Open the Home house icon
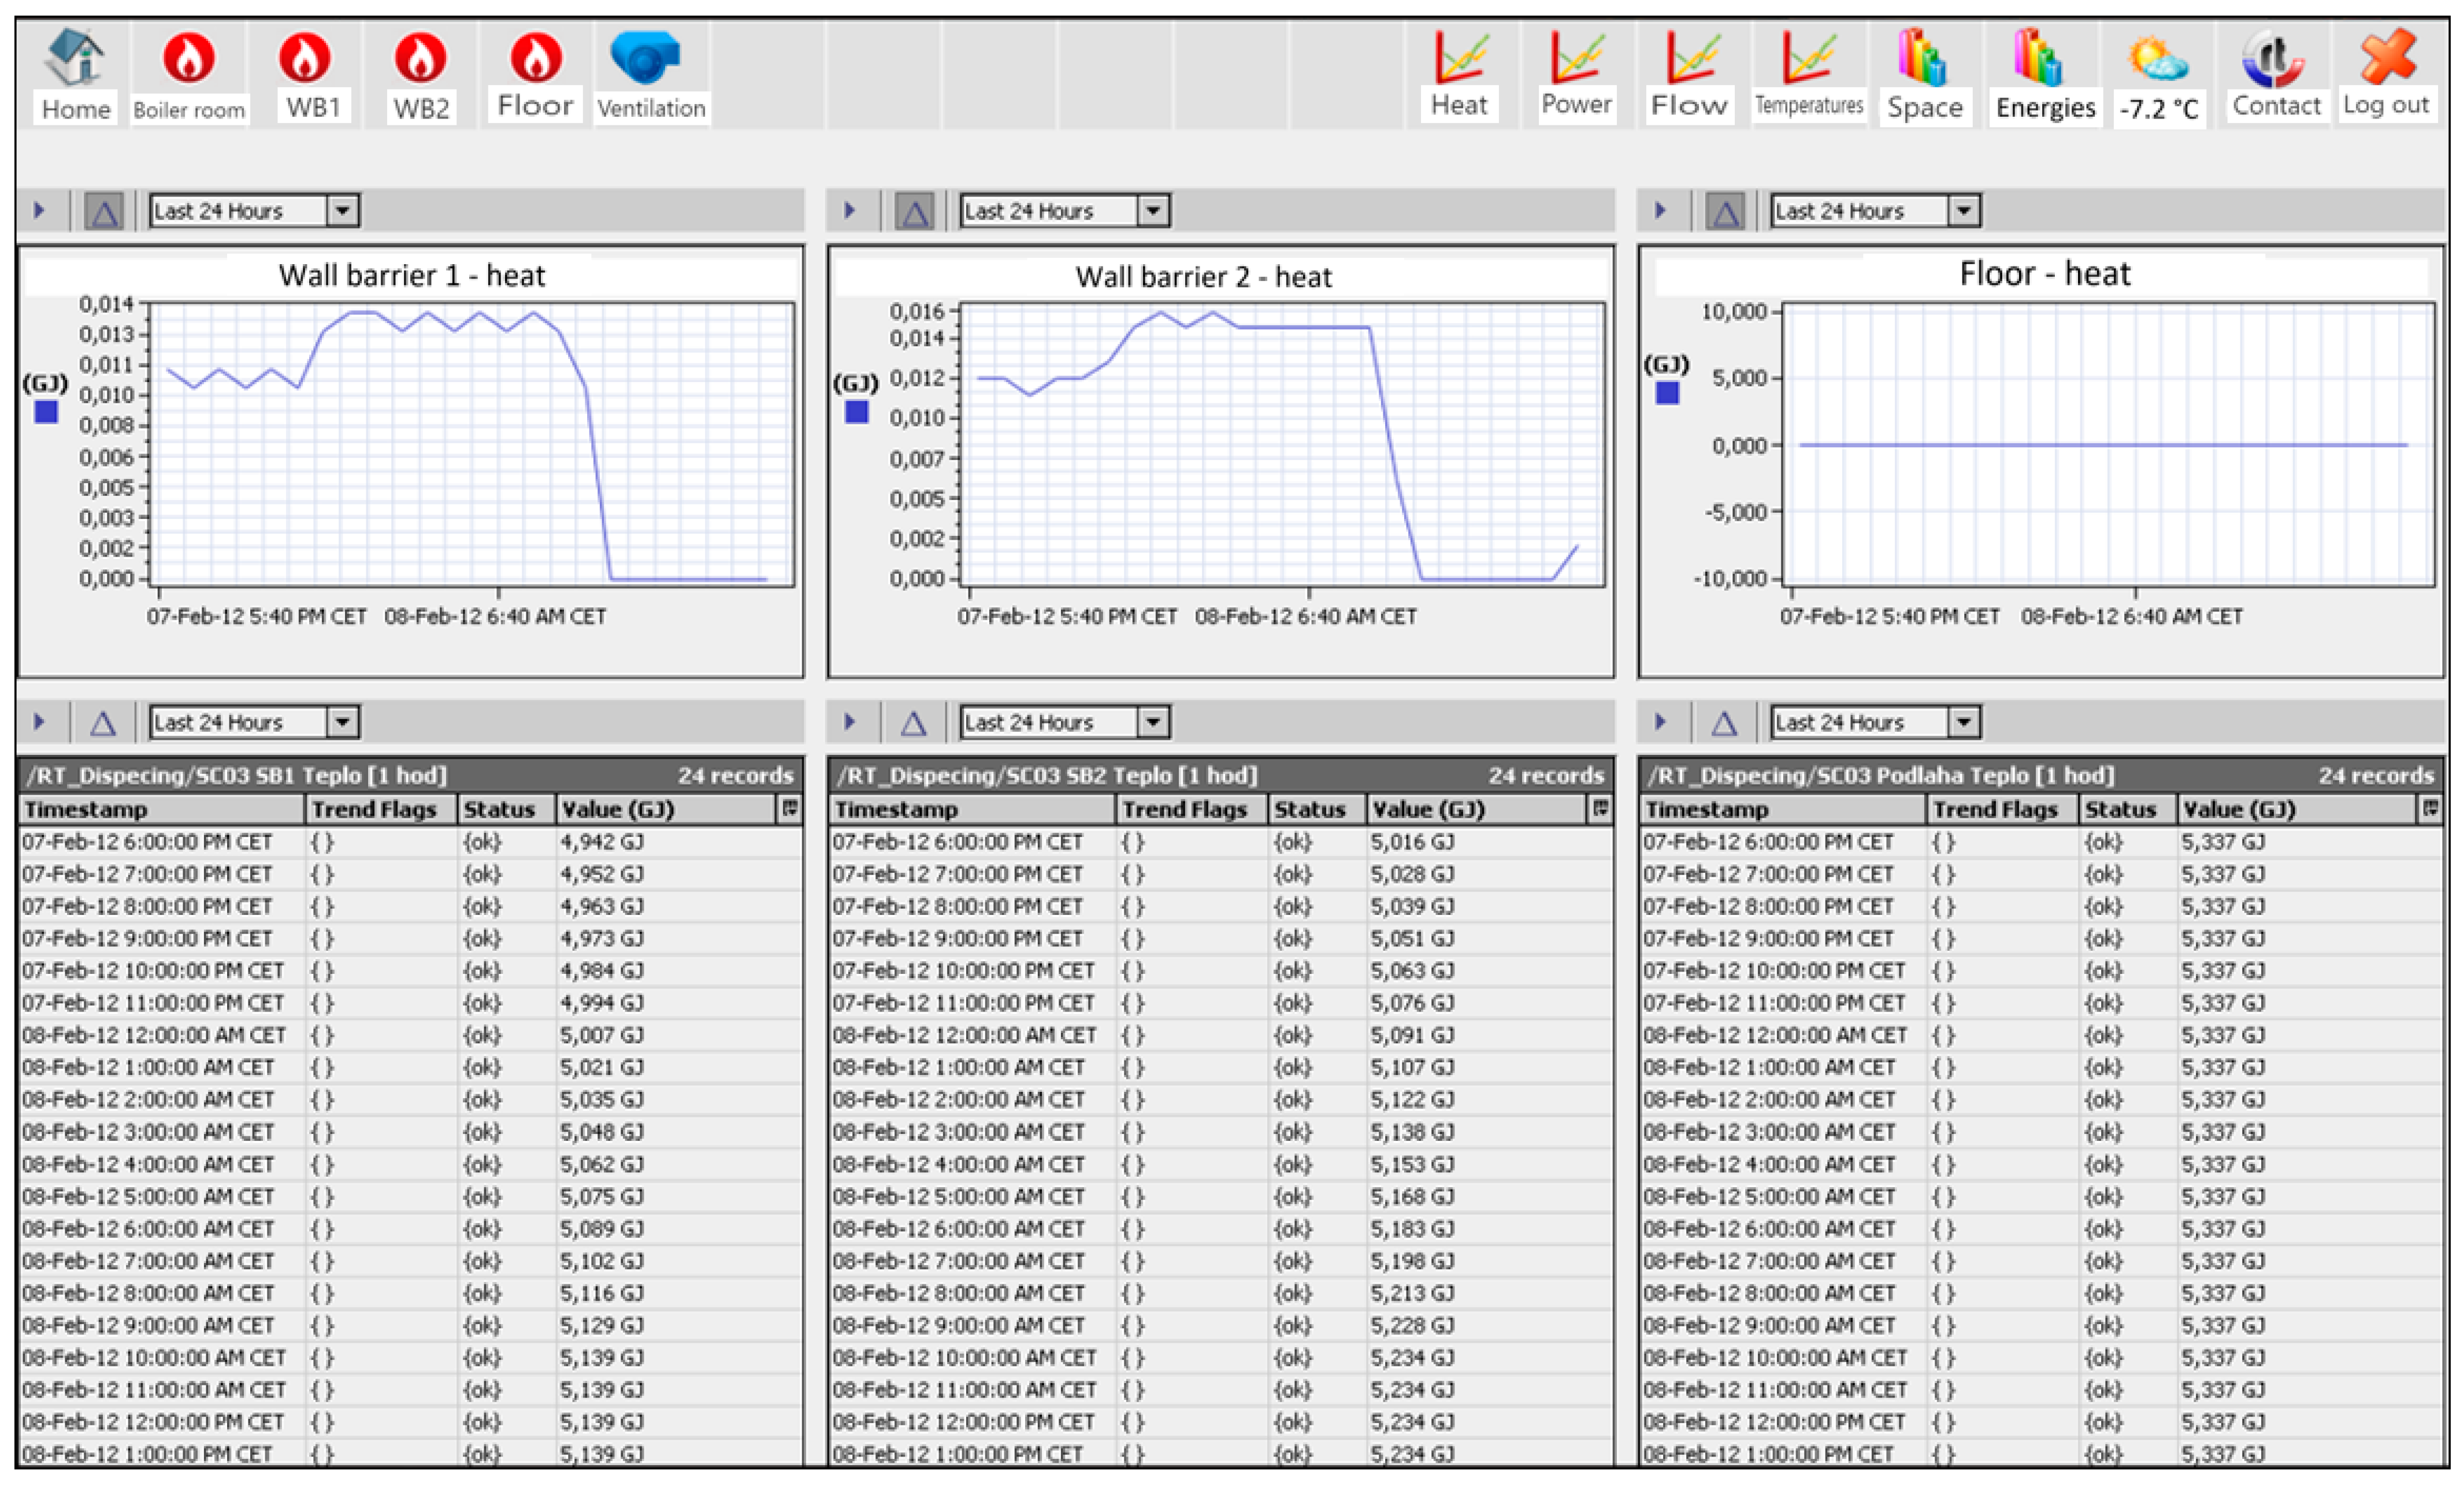Viewport: 2464px width, 1486px height. point(75,58)
